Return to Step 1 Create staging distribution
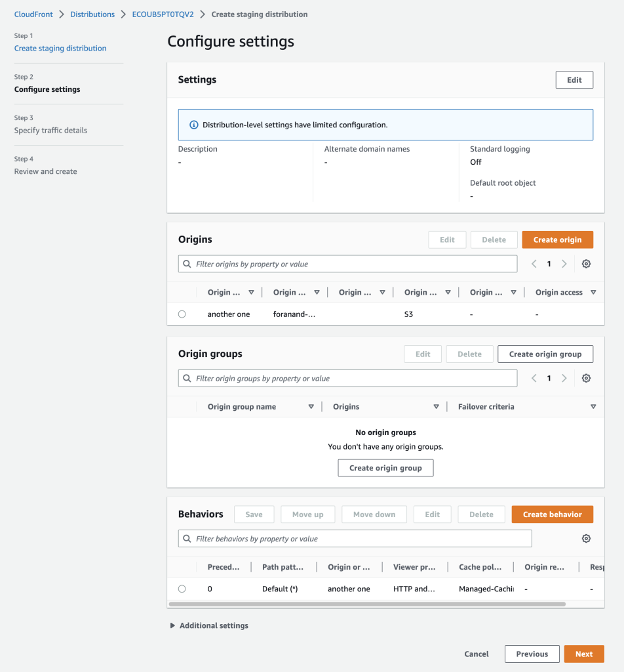Viewport: 624px width, 672px height. (x=60, y=48)
